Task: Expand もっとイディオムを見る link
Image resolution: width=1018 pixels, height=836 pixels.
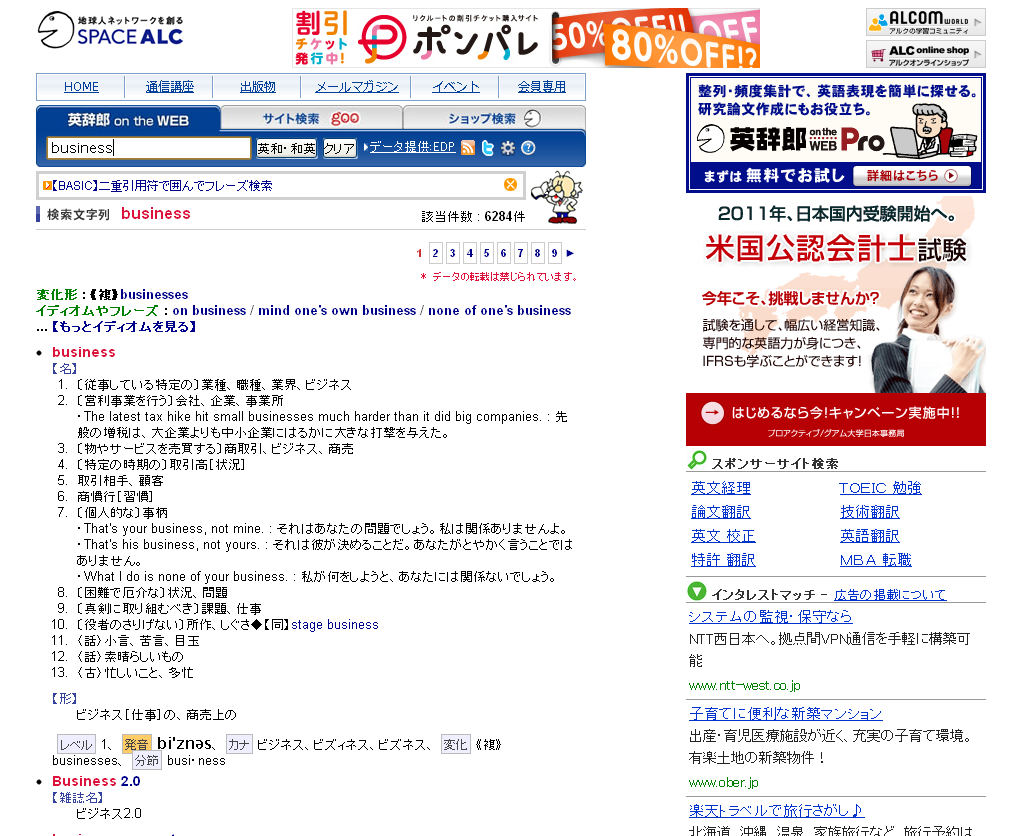Action: point(123,326)
